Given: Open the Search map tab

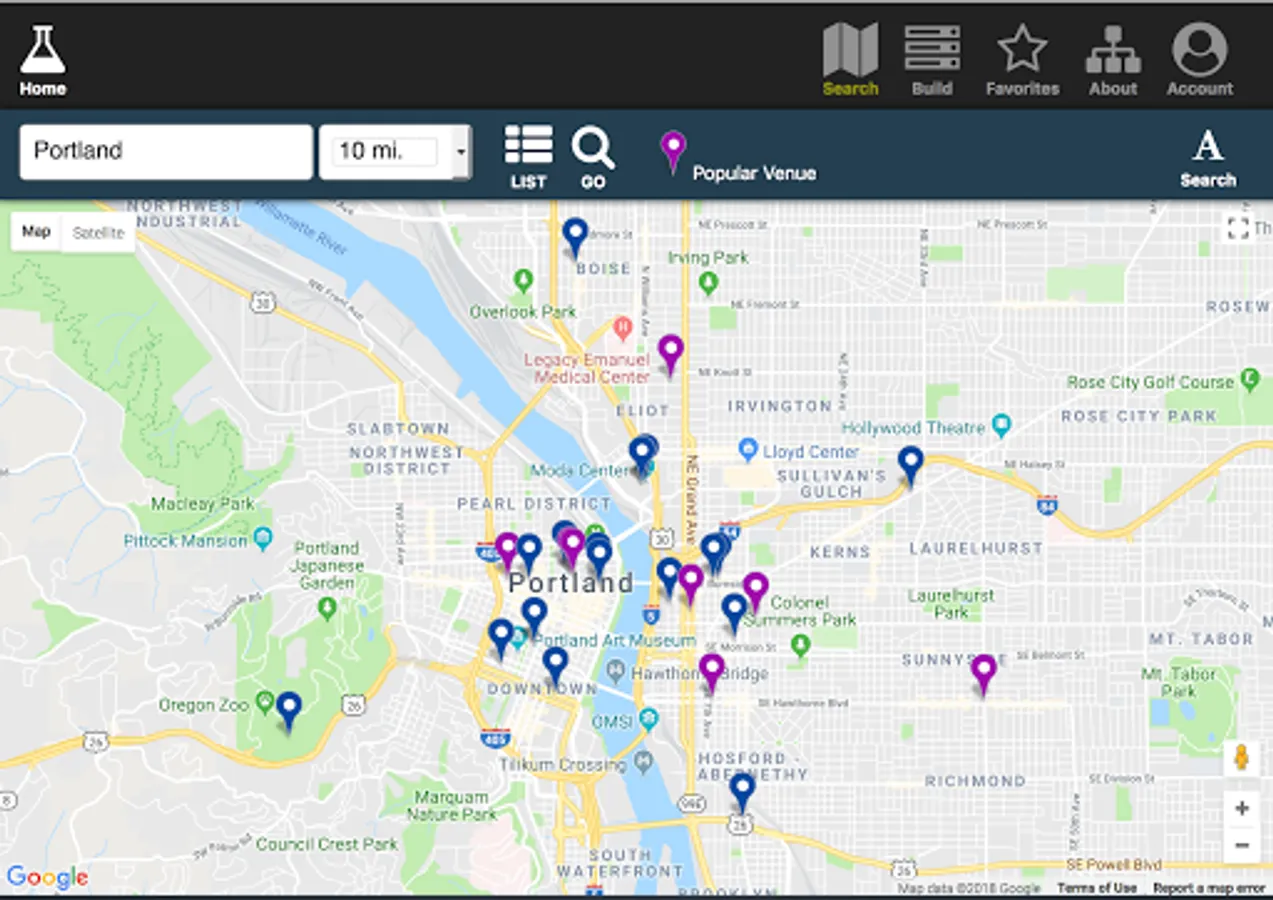Looking at the screenshot, I should click(850, 60).
